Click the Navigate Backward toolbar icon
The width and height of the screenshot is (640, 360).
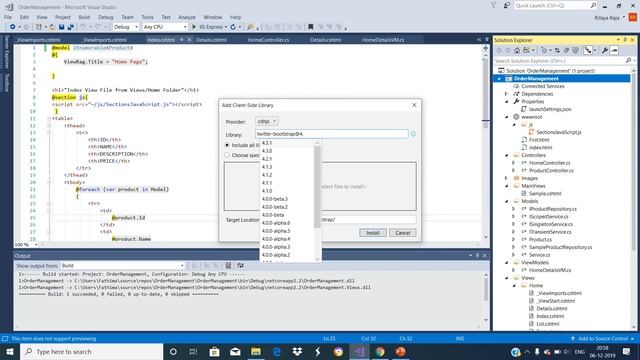pyautogui.click(x=13, y=27)
